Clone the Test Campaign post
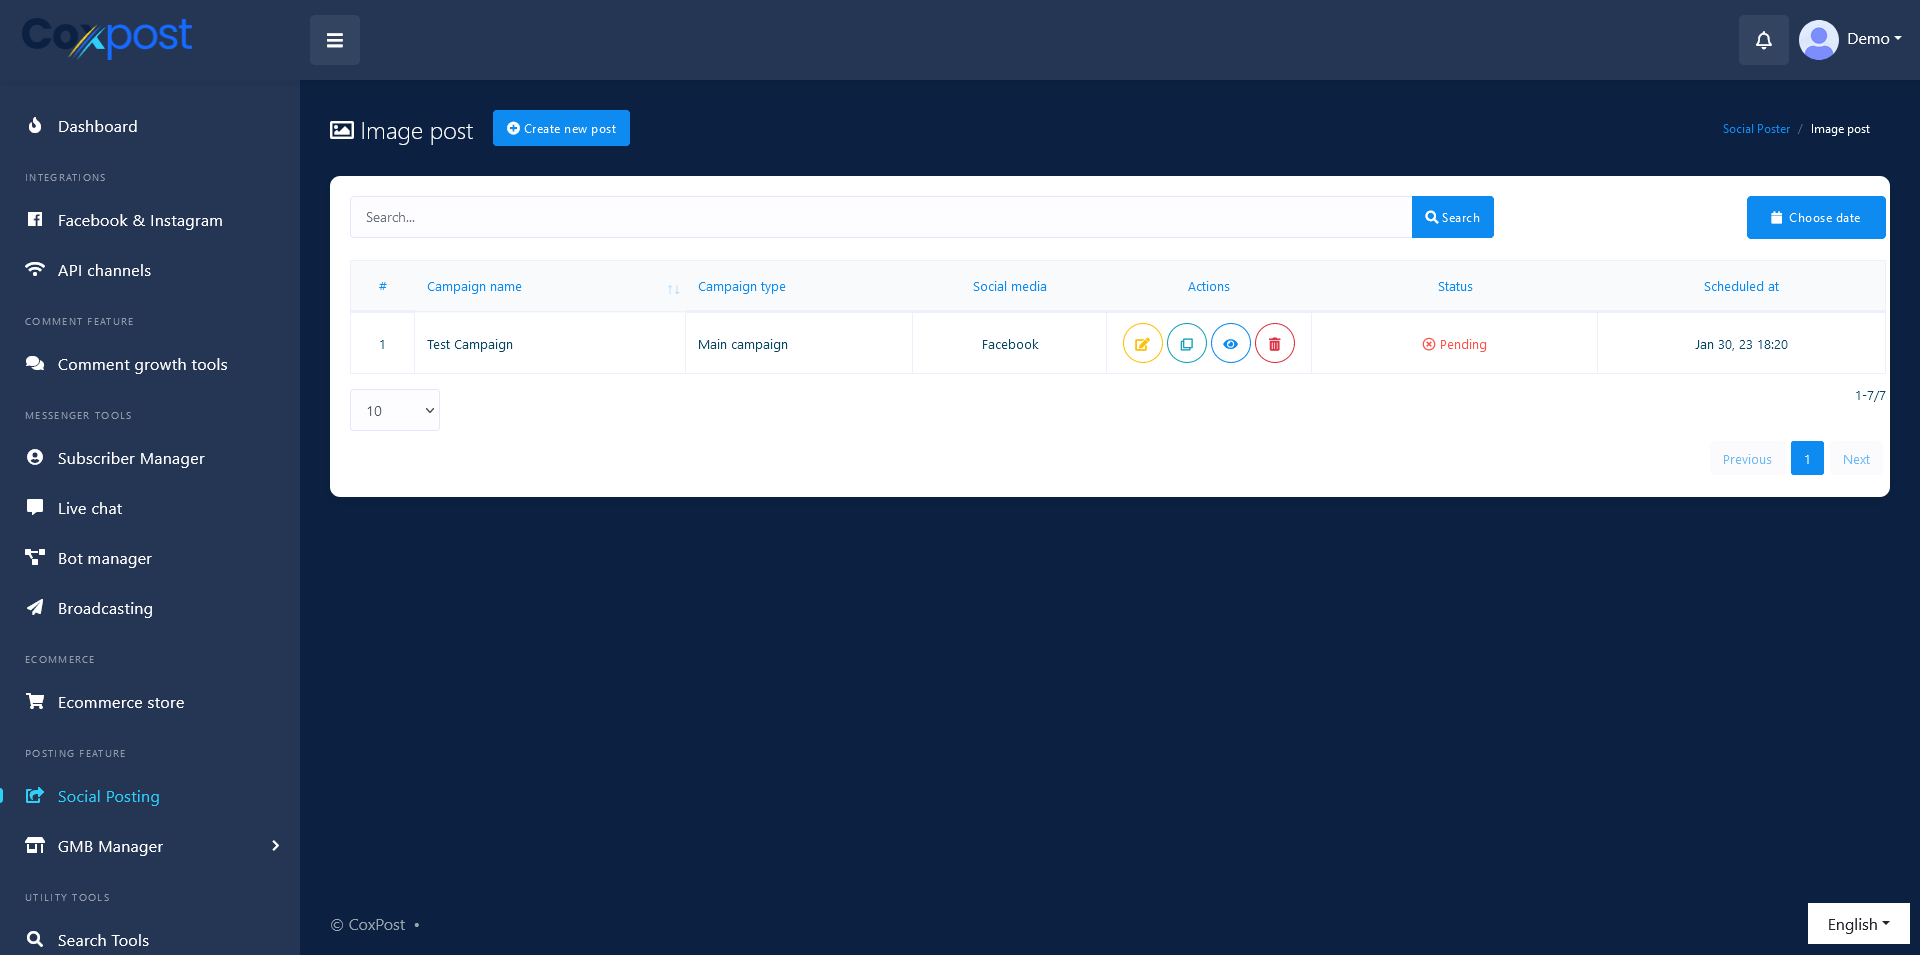1920x955 pixels. 1187,344
